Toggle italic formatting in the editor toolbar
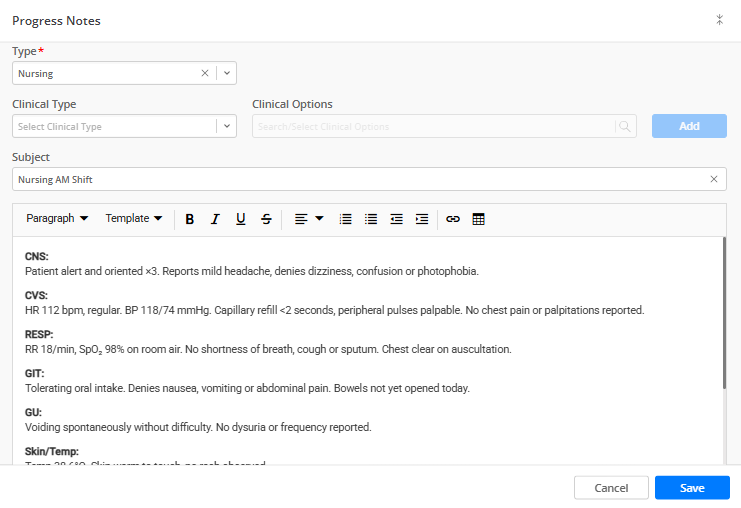 click(x=214, y=219)
